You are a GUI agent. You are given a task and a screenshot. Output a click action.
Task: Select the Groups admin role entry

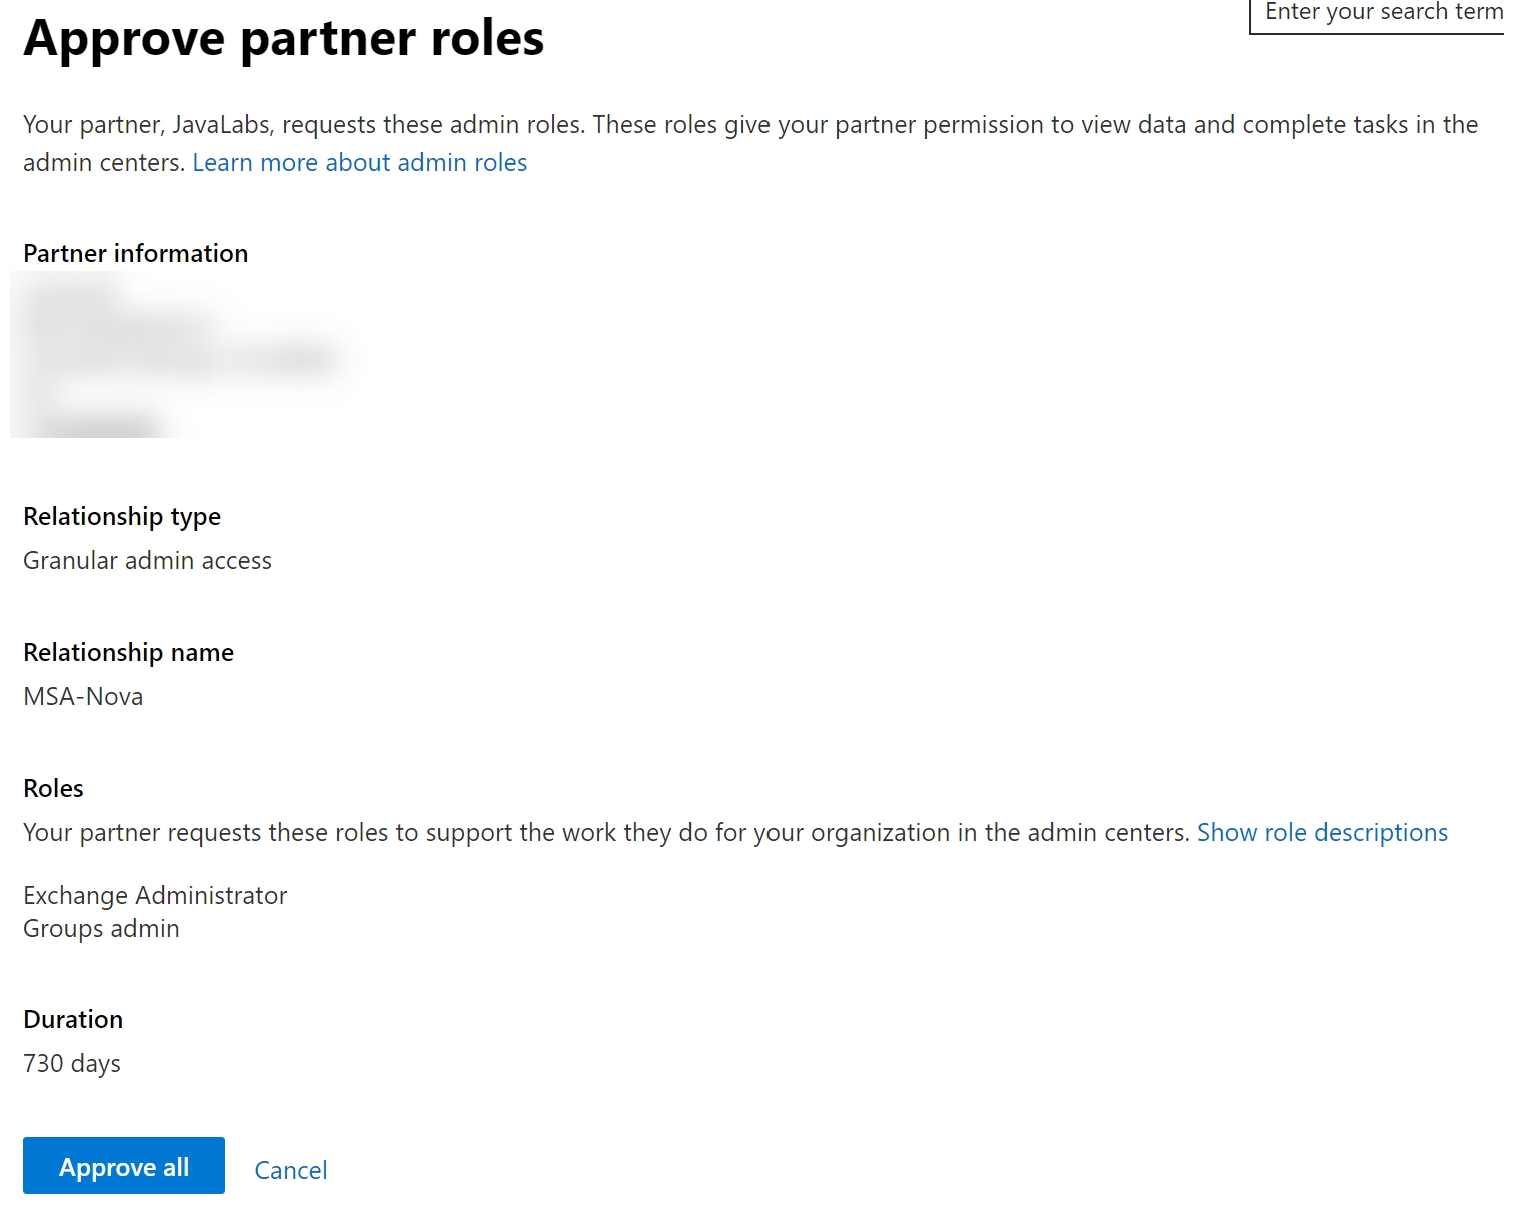pyautogui.click(x=101, y=929)
